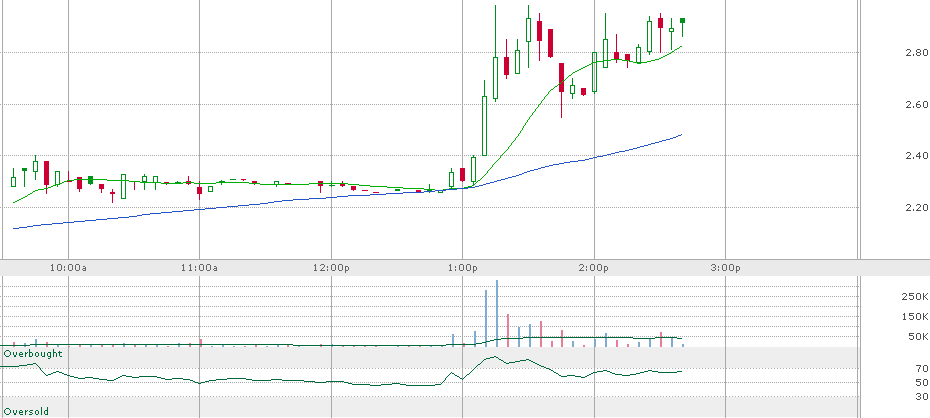The height and width of the screenshot is (418, 930).
Task: Click the 2.80 price axis label
Action: coord(916,52)
